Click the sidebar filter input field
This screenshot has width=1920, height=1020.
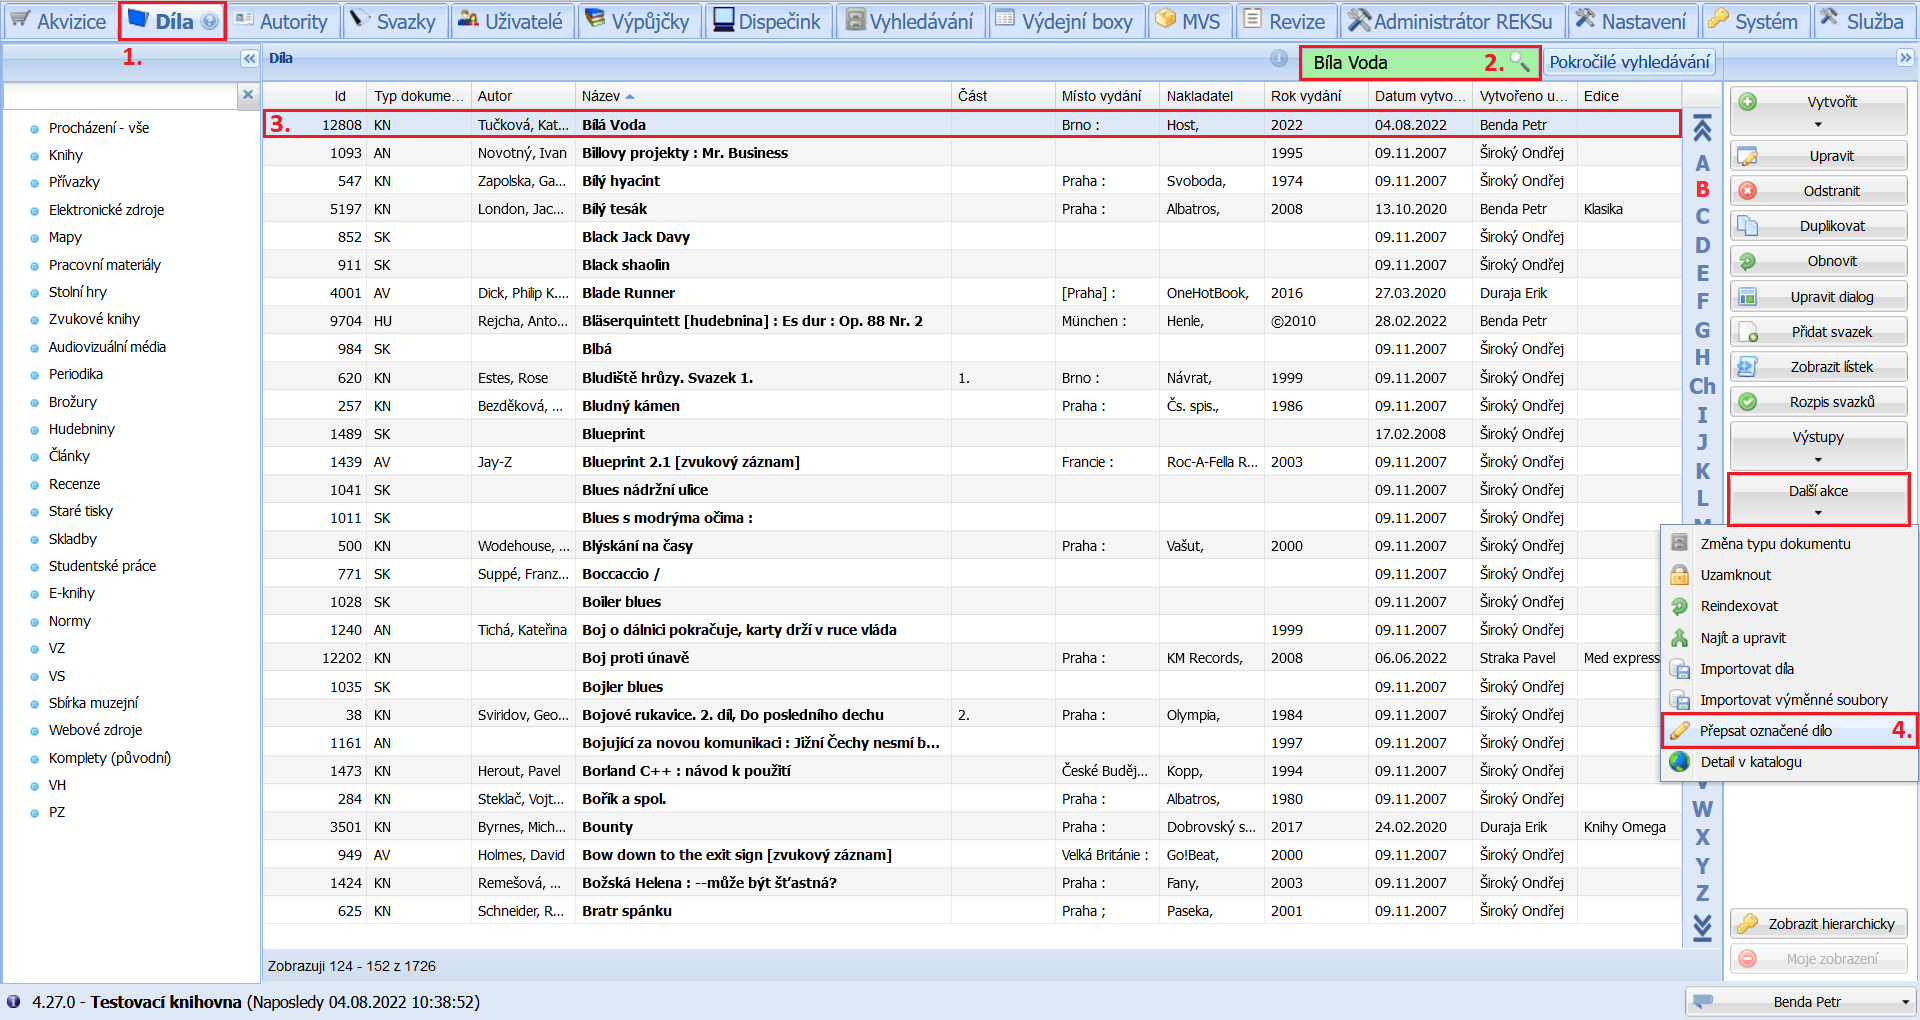121,95
